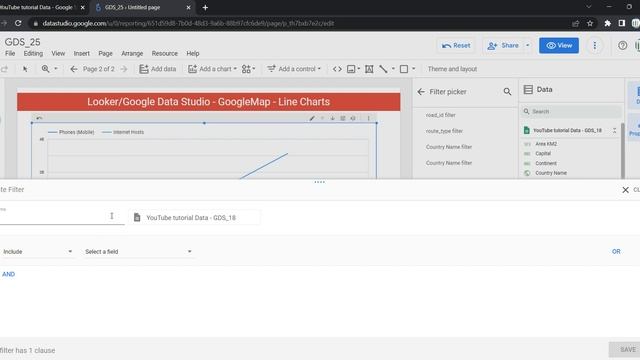The width and height of the screenshot is (640, 360).
Task: Expand the shape type dropdown arrow
Action: (x=413, y=69)
